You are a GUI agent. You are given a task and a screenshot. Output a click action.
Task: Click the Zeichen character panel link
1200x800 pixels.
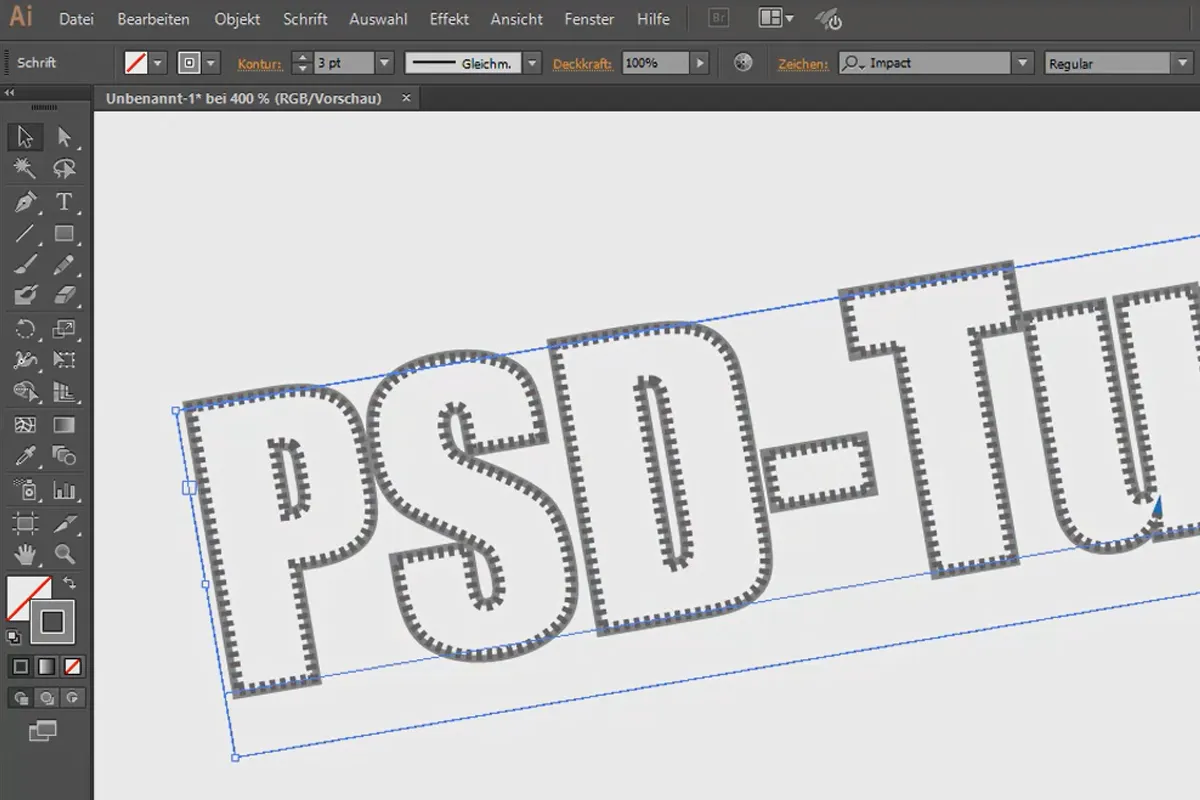(803, 63)
